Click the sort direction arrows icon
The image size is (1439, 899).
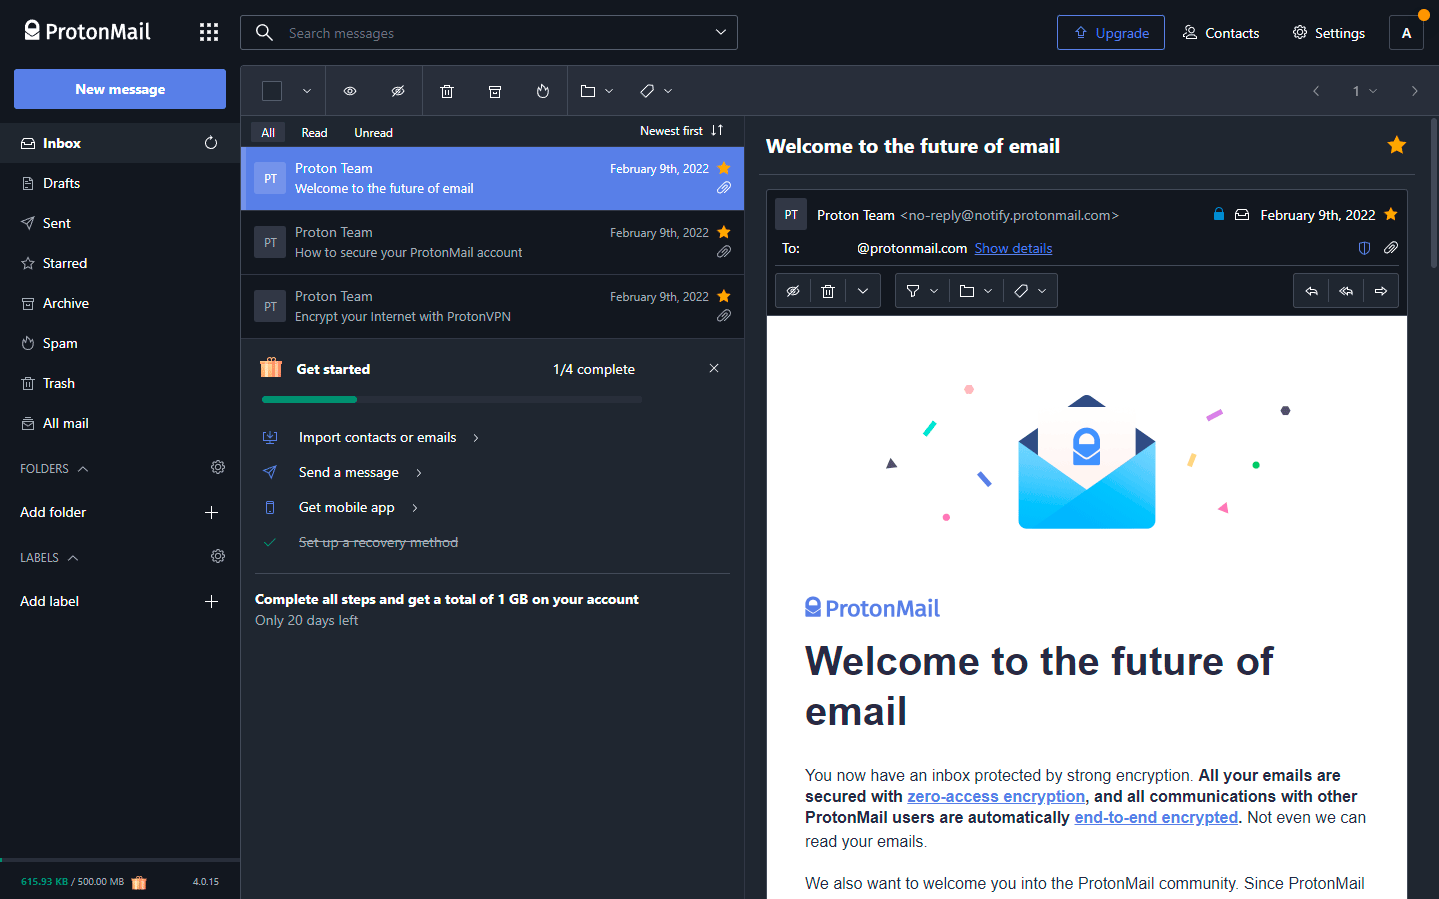(x=717, y=131)
